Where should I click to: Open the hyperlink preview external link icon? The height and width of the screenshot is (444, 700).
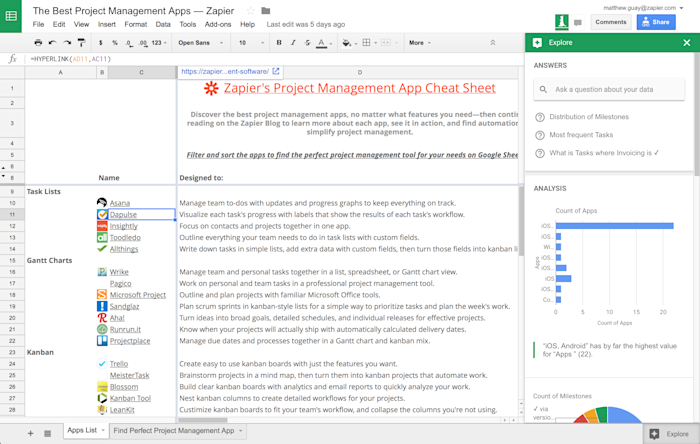pyautogui.click(x=276, y=71)
